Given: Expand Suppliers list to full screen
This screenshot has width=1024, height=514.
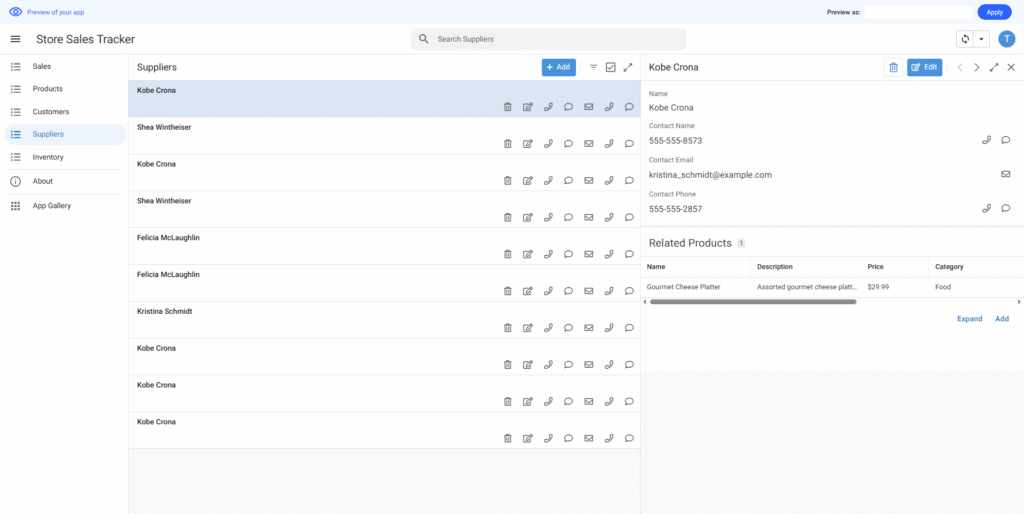Looking at the screenshot, I should (628, 67).
